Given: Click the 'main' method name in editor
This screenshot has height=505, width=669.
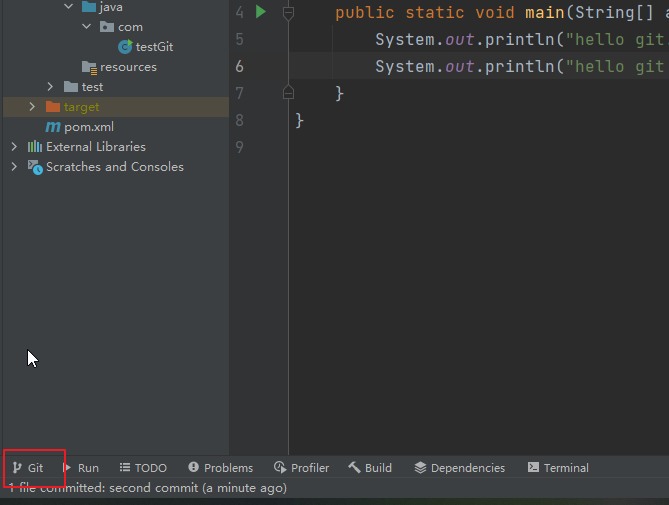Looking at the screenshot, I should [x=545, y=12].
